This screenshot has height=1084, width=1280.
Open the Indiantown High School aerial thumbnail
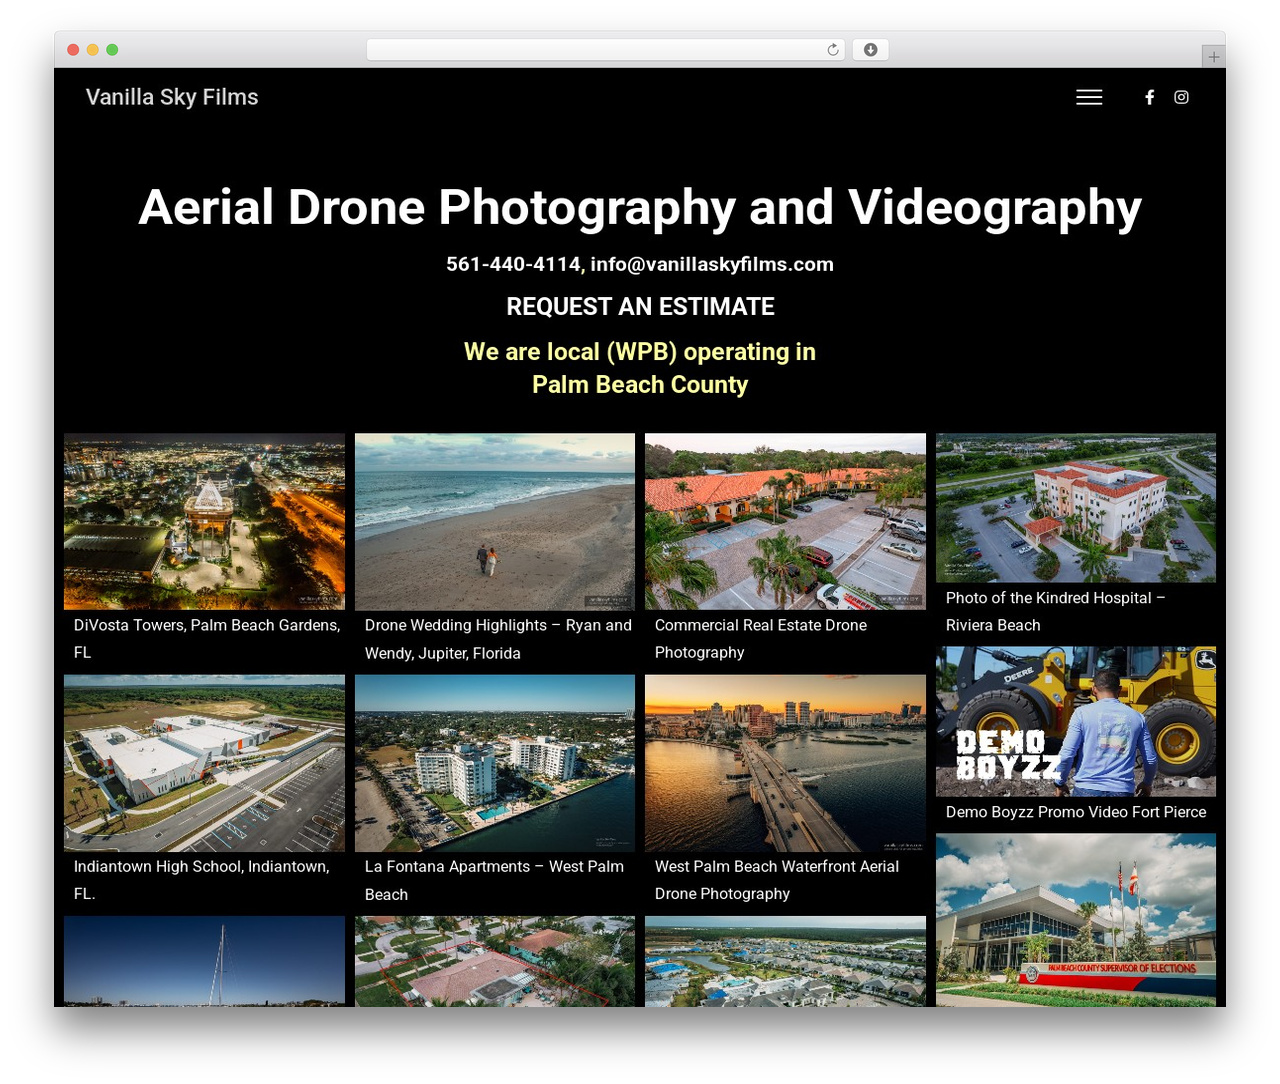click(x=204, y=763)
